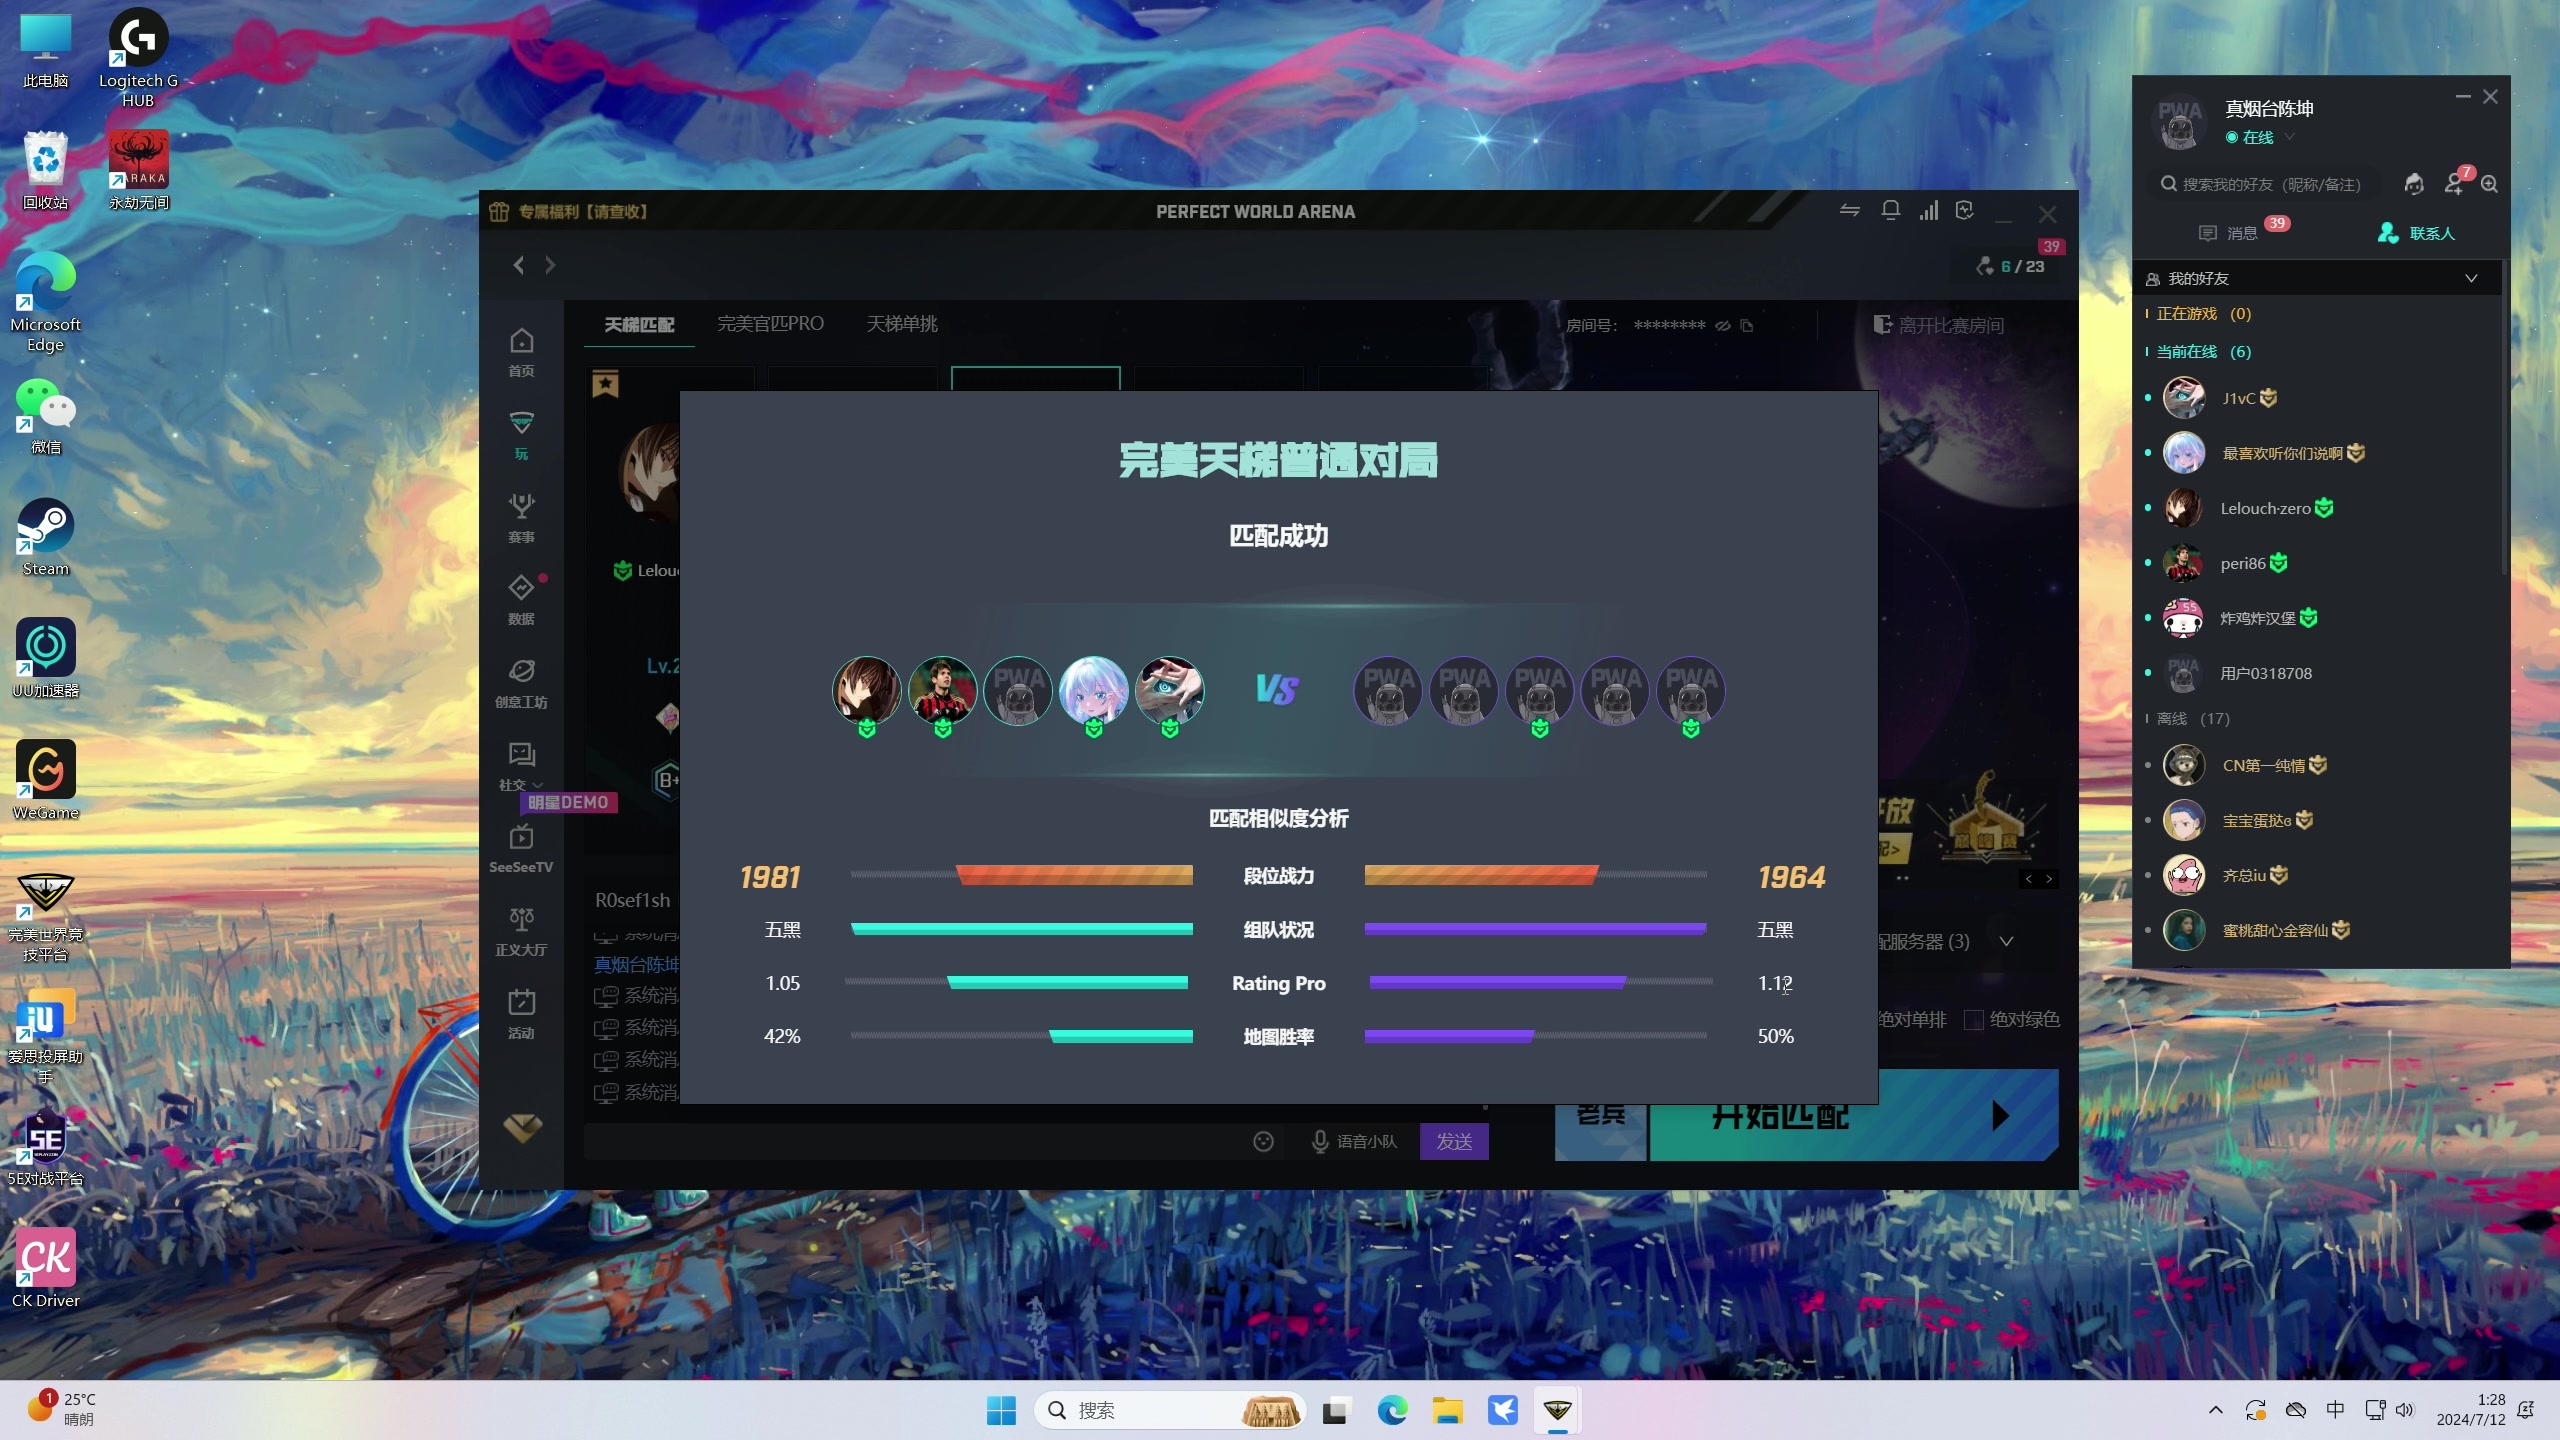Open the server selection dropdown arrow
This screenshot has height=1440, width=2560.
coord(2006,942)
